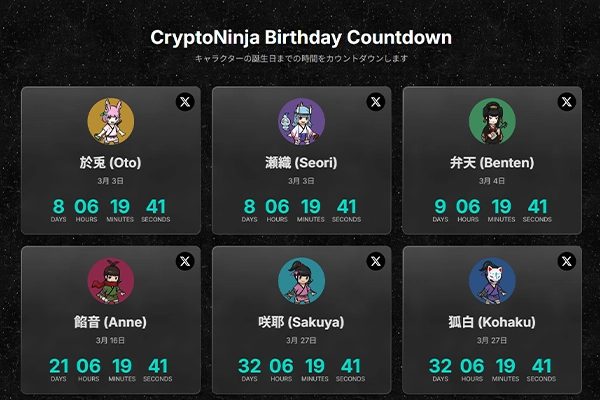The image size is (600, 400).
Task: Open Anne's crimson avatar image
Action: pyautogui.click(x=110, y=280)
